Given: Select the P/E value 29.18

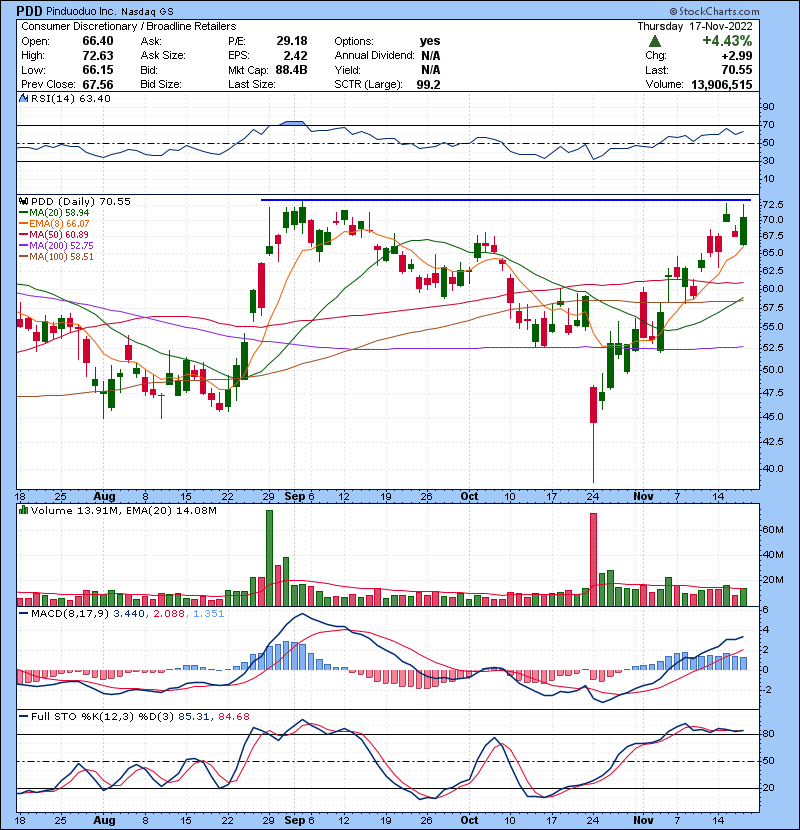Looking at the screenshot, I should click(292, 41).
